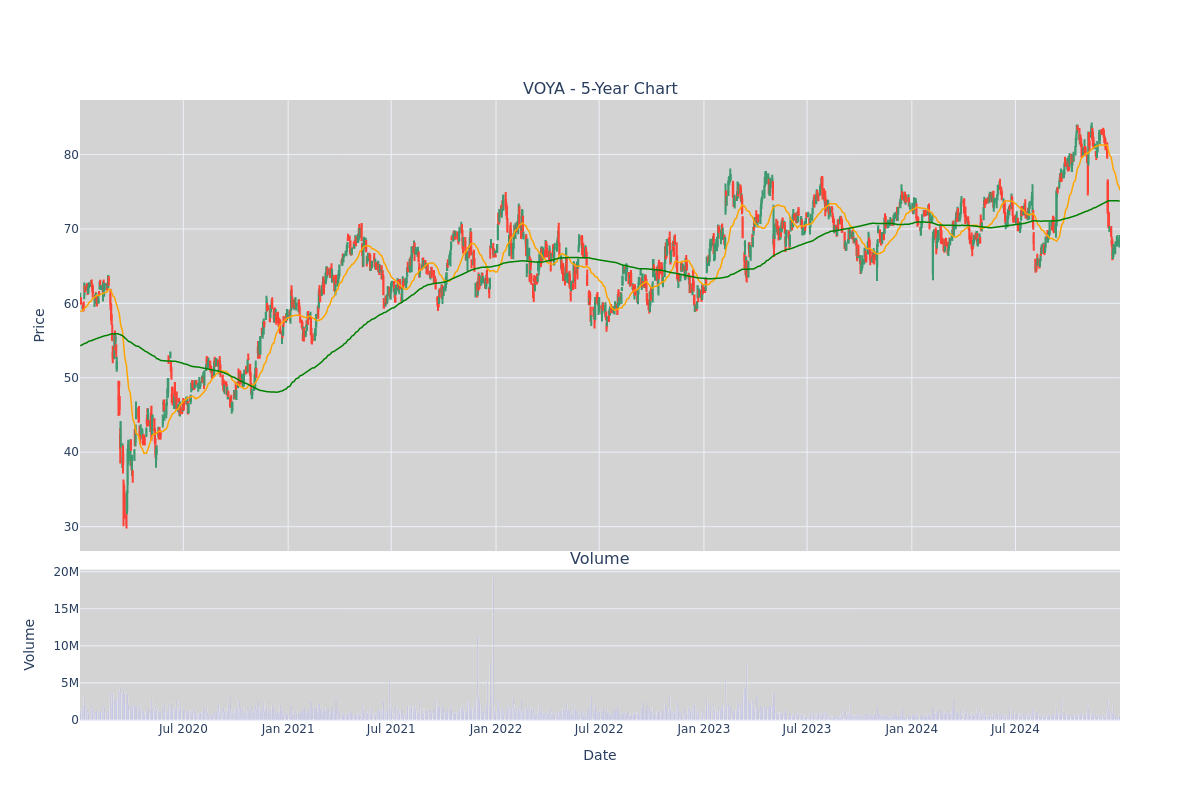Click the volume axis value 0
The image size is (1200, 800).
point(75,720)
